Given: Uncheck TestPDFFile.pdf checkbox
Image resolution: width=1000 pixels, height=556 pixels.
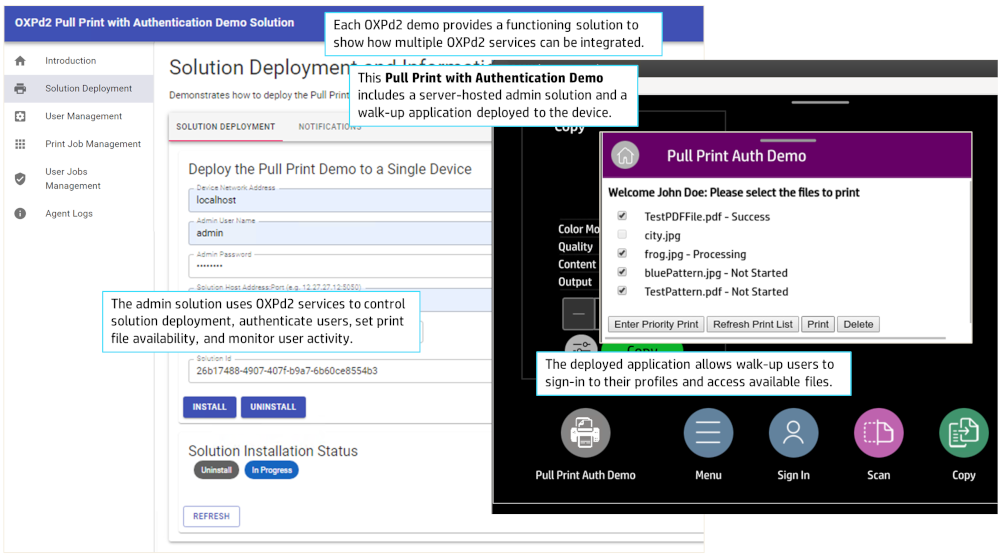Looking at the screenshot, I should pos(622,216).
